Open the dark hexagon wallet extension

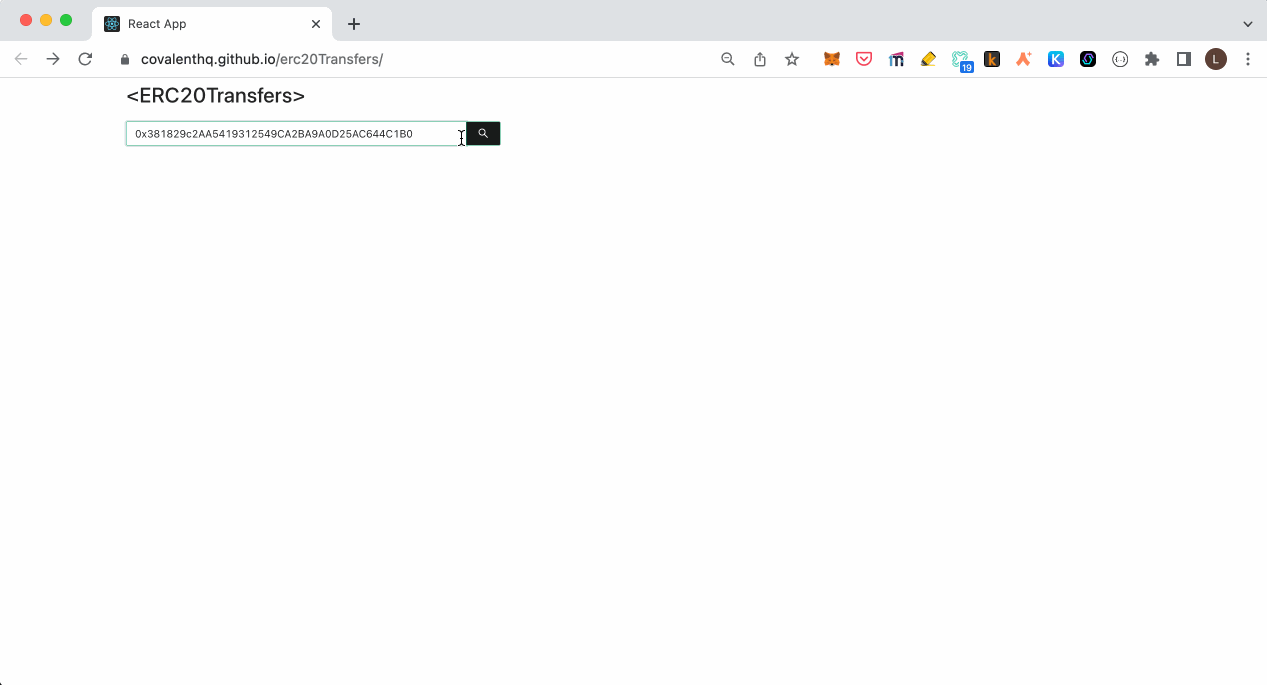1087,59
